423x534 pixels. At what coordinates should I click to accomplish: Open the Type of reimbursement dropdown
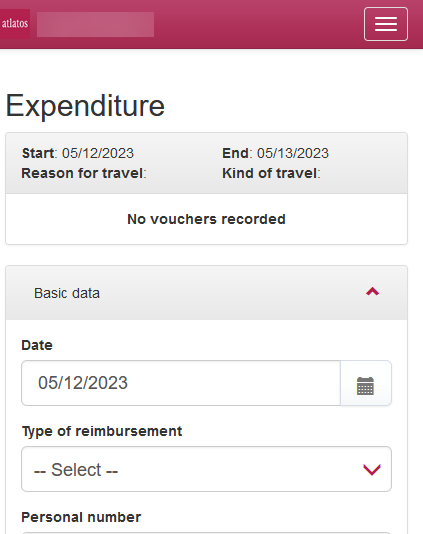(206, 469)
